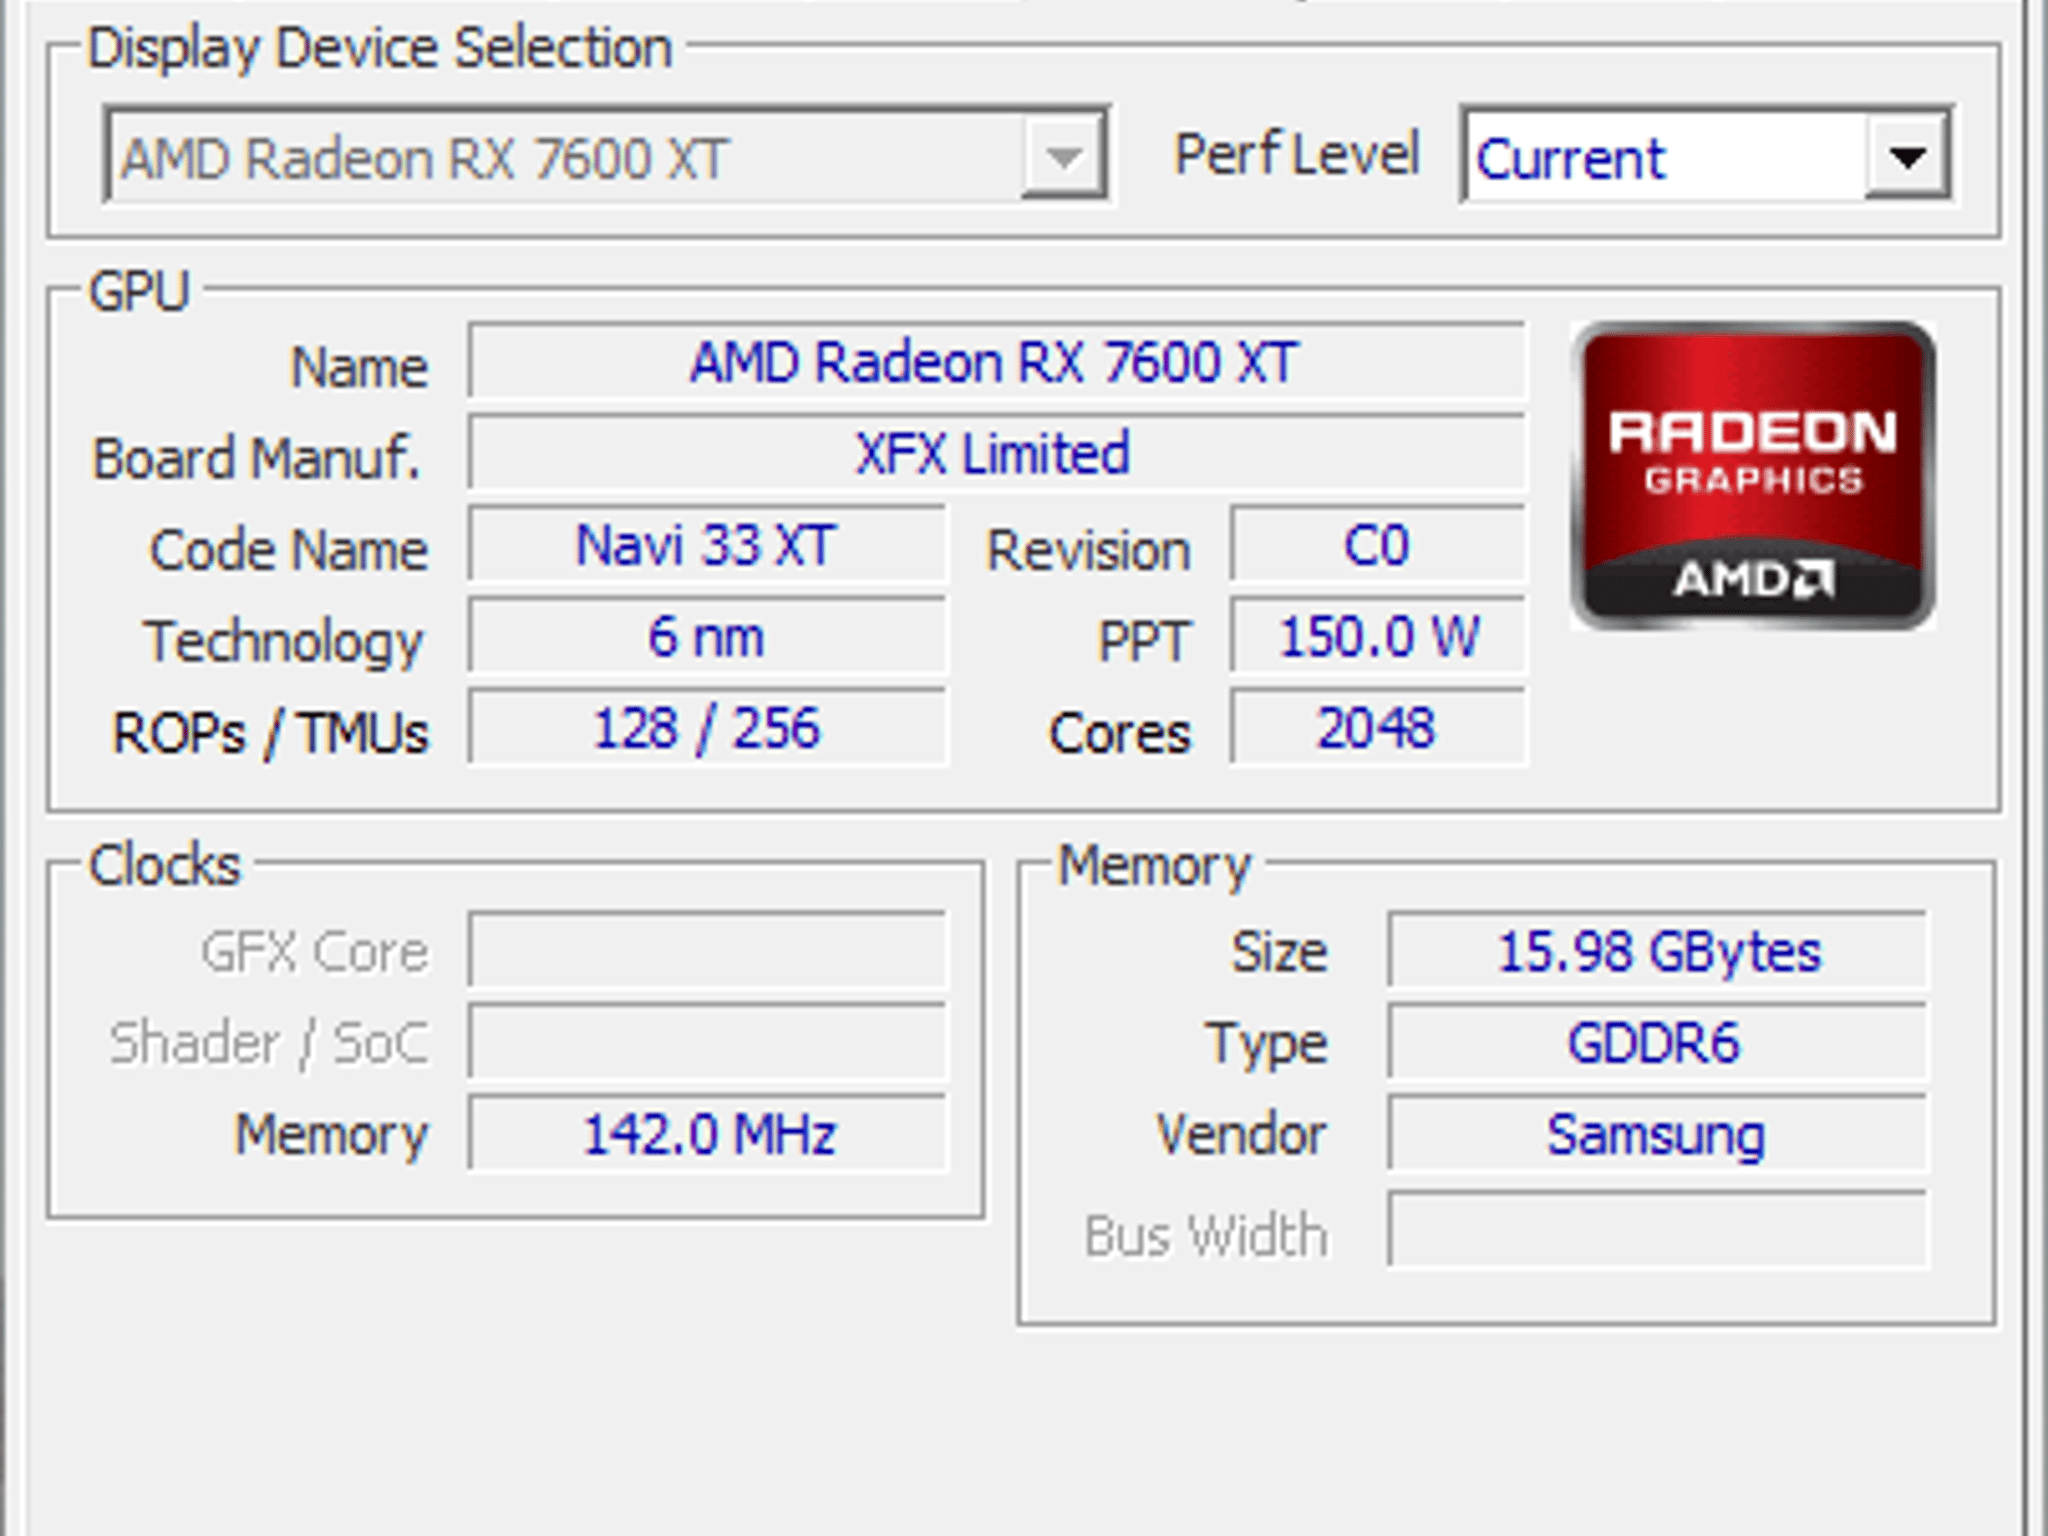
Task: Click the Cores value 2048
Action: point(1378,728)
